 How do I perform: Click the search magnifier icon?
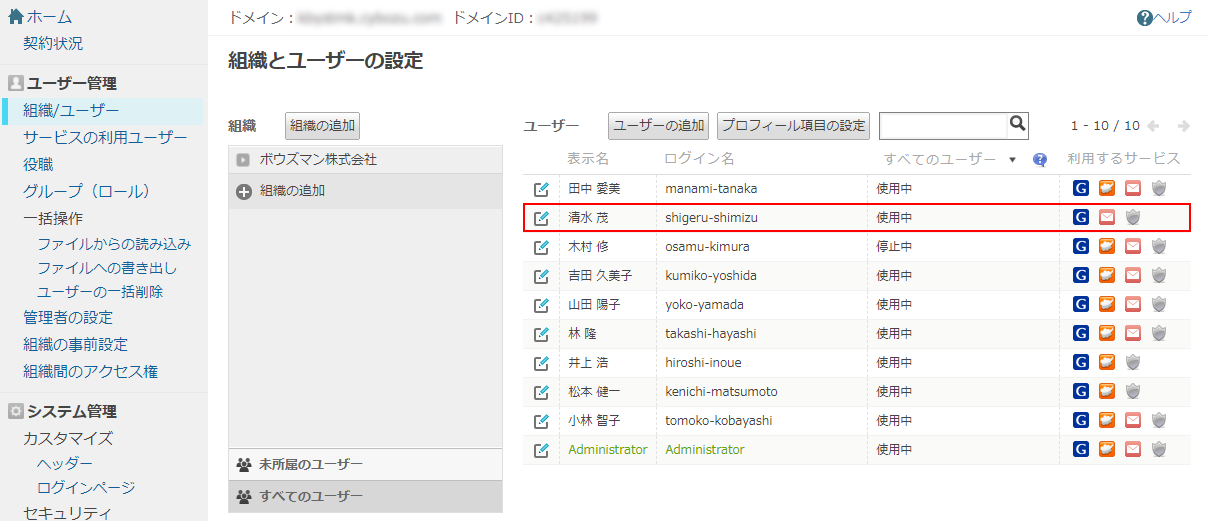[x=1018, y=124]
